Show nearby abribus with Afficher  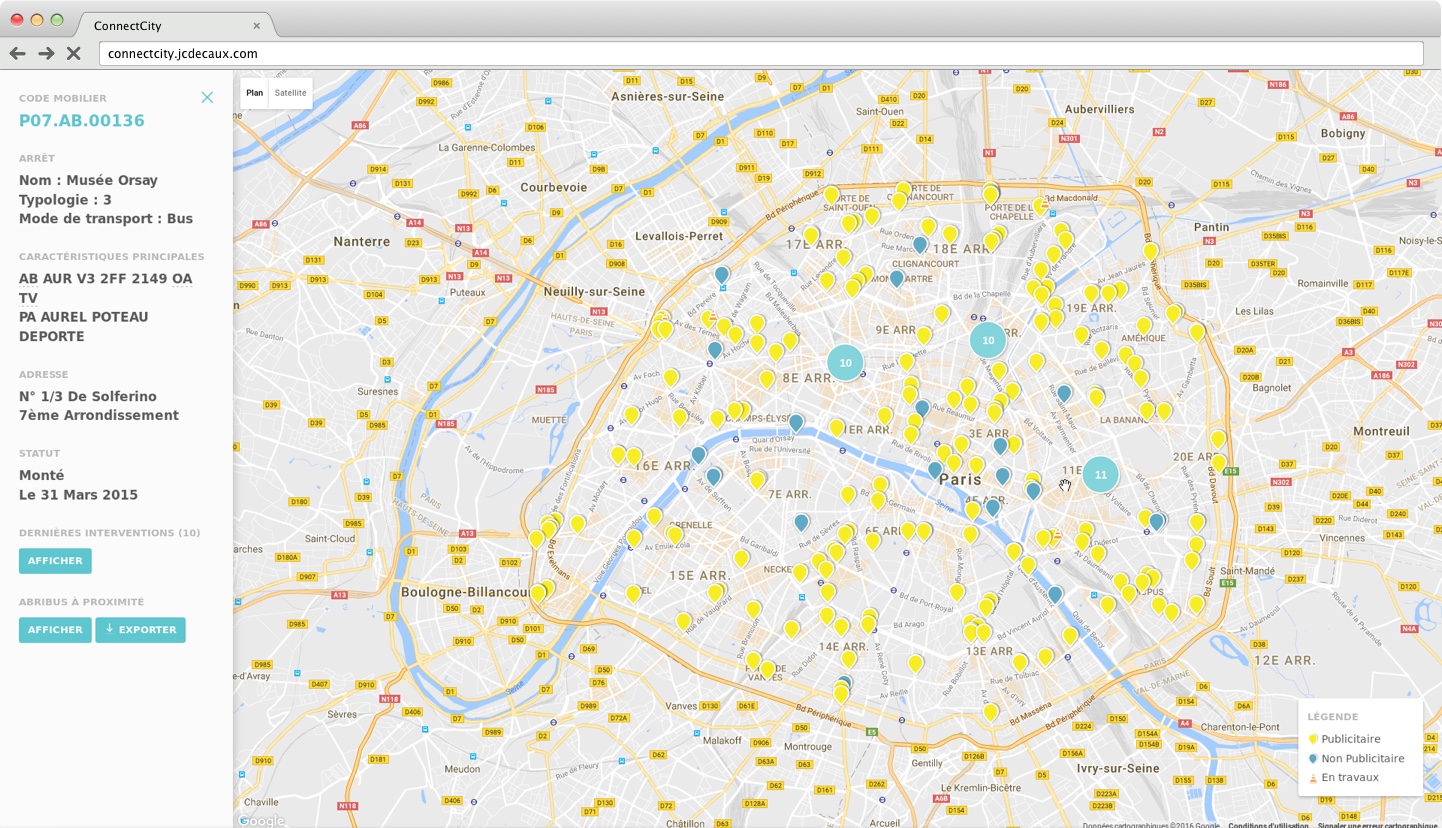[55, 630]
